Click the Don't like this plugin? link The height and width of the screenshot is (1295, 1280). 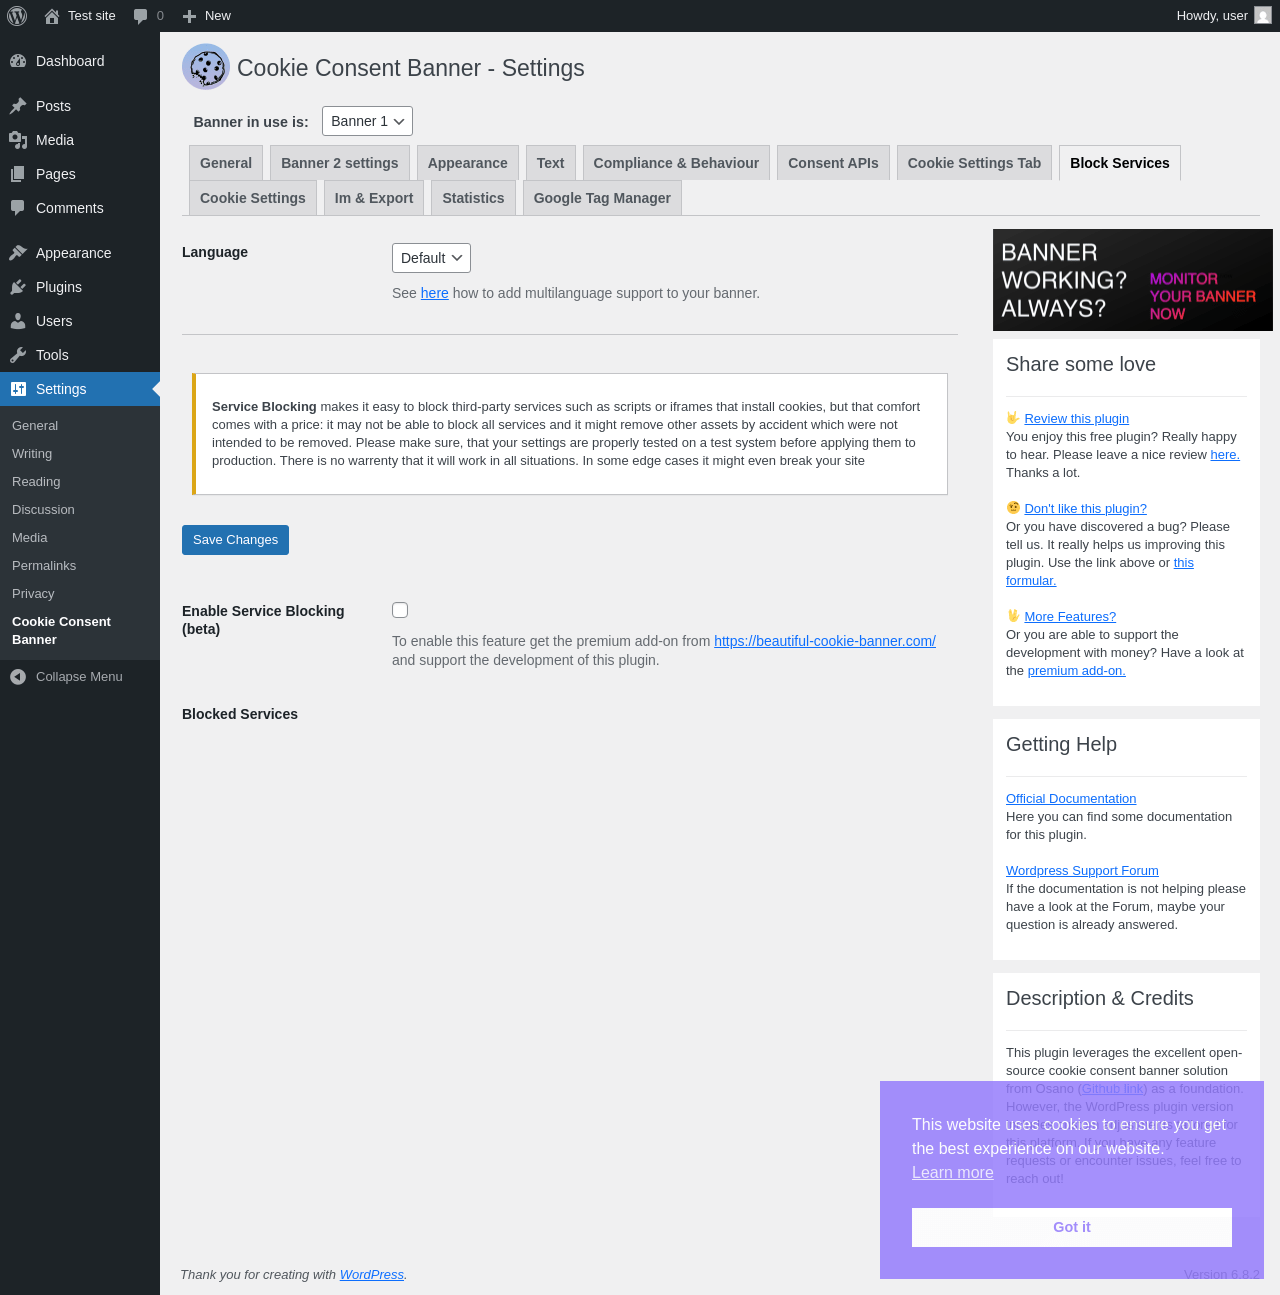point(1085,509)
